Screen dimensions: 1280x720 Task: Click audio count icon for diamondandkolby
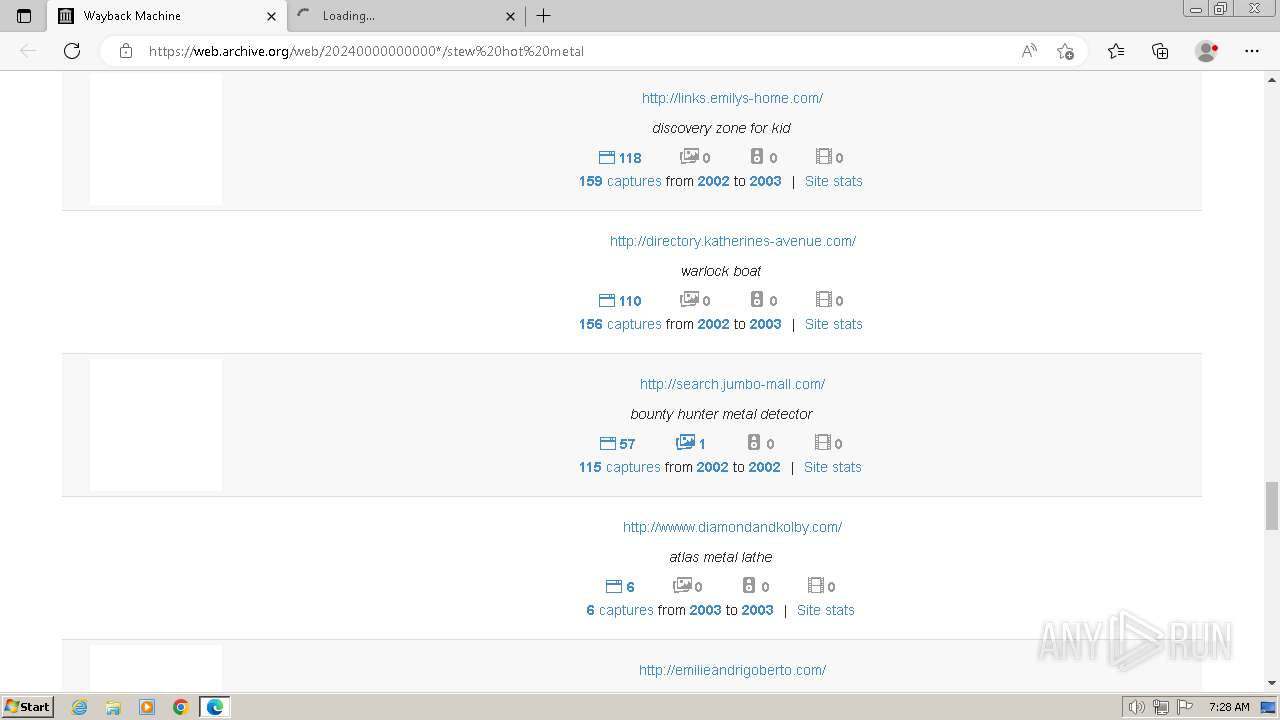[x=756, y=586]
